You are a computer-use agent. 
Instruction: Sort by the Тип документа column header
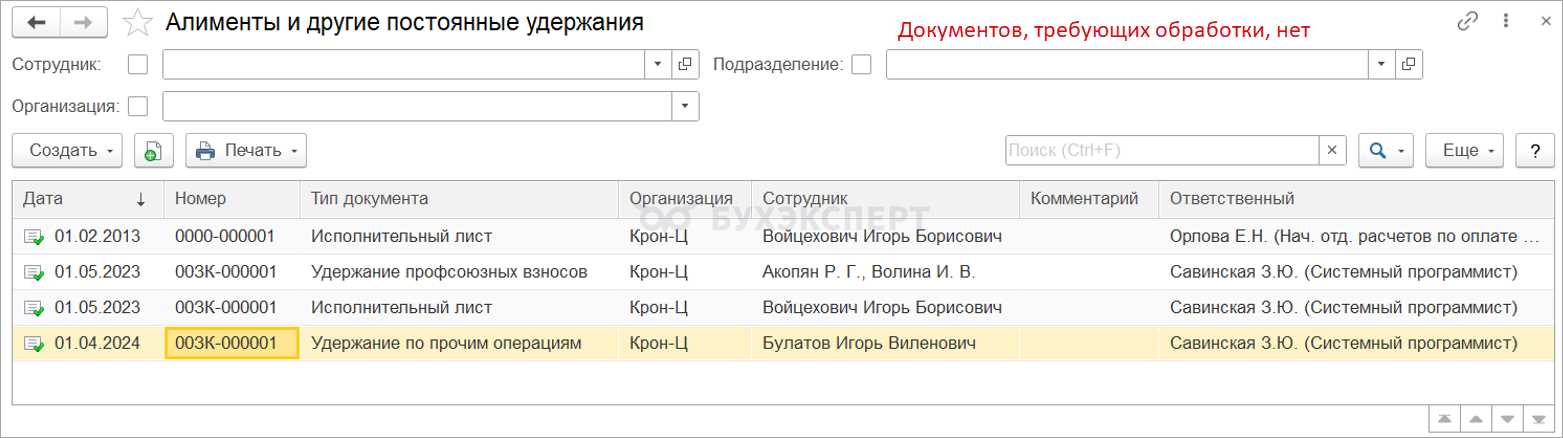tap(370, 198)
